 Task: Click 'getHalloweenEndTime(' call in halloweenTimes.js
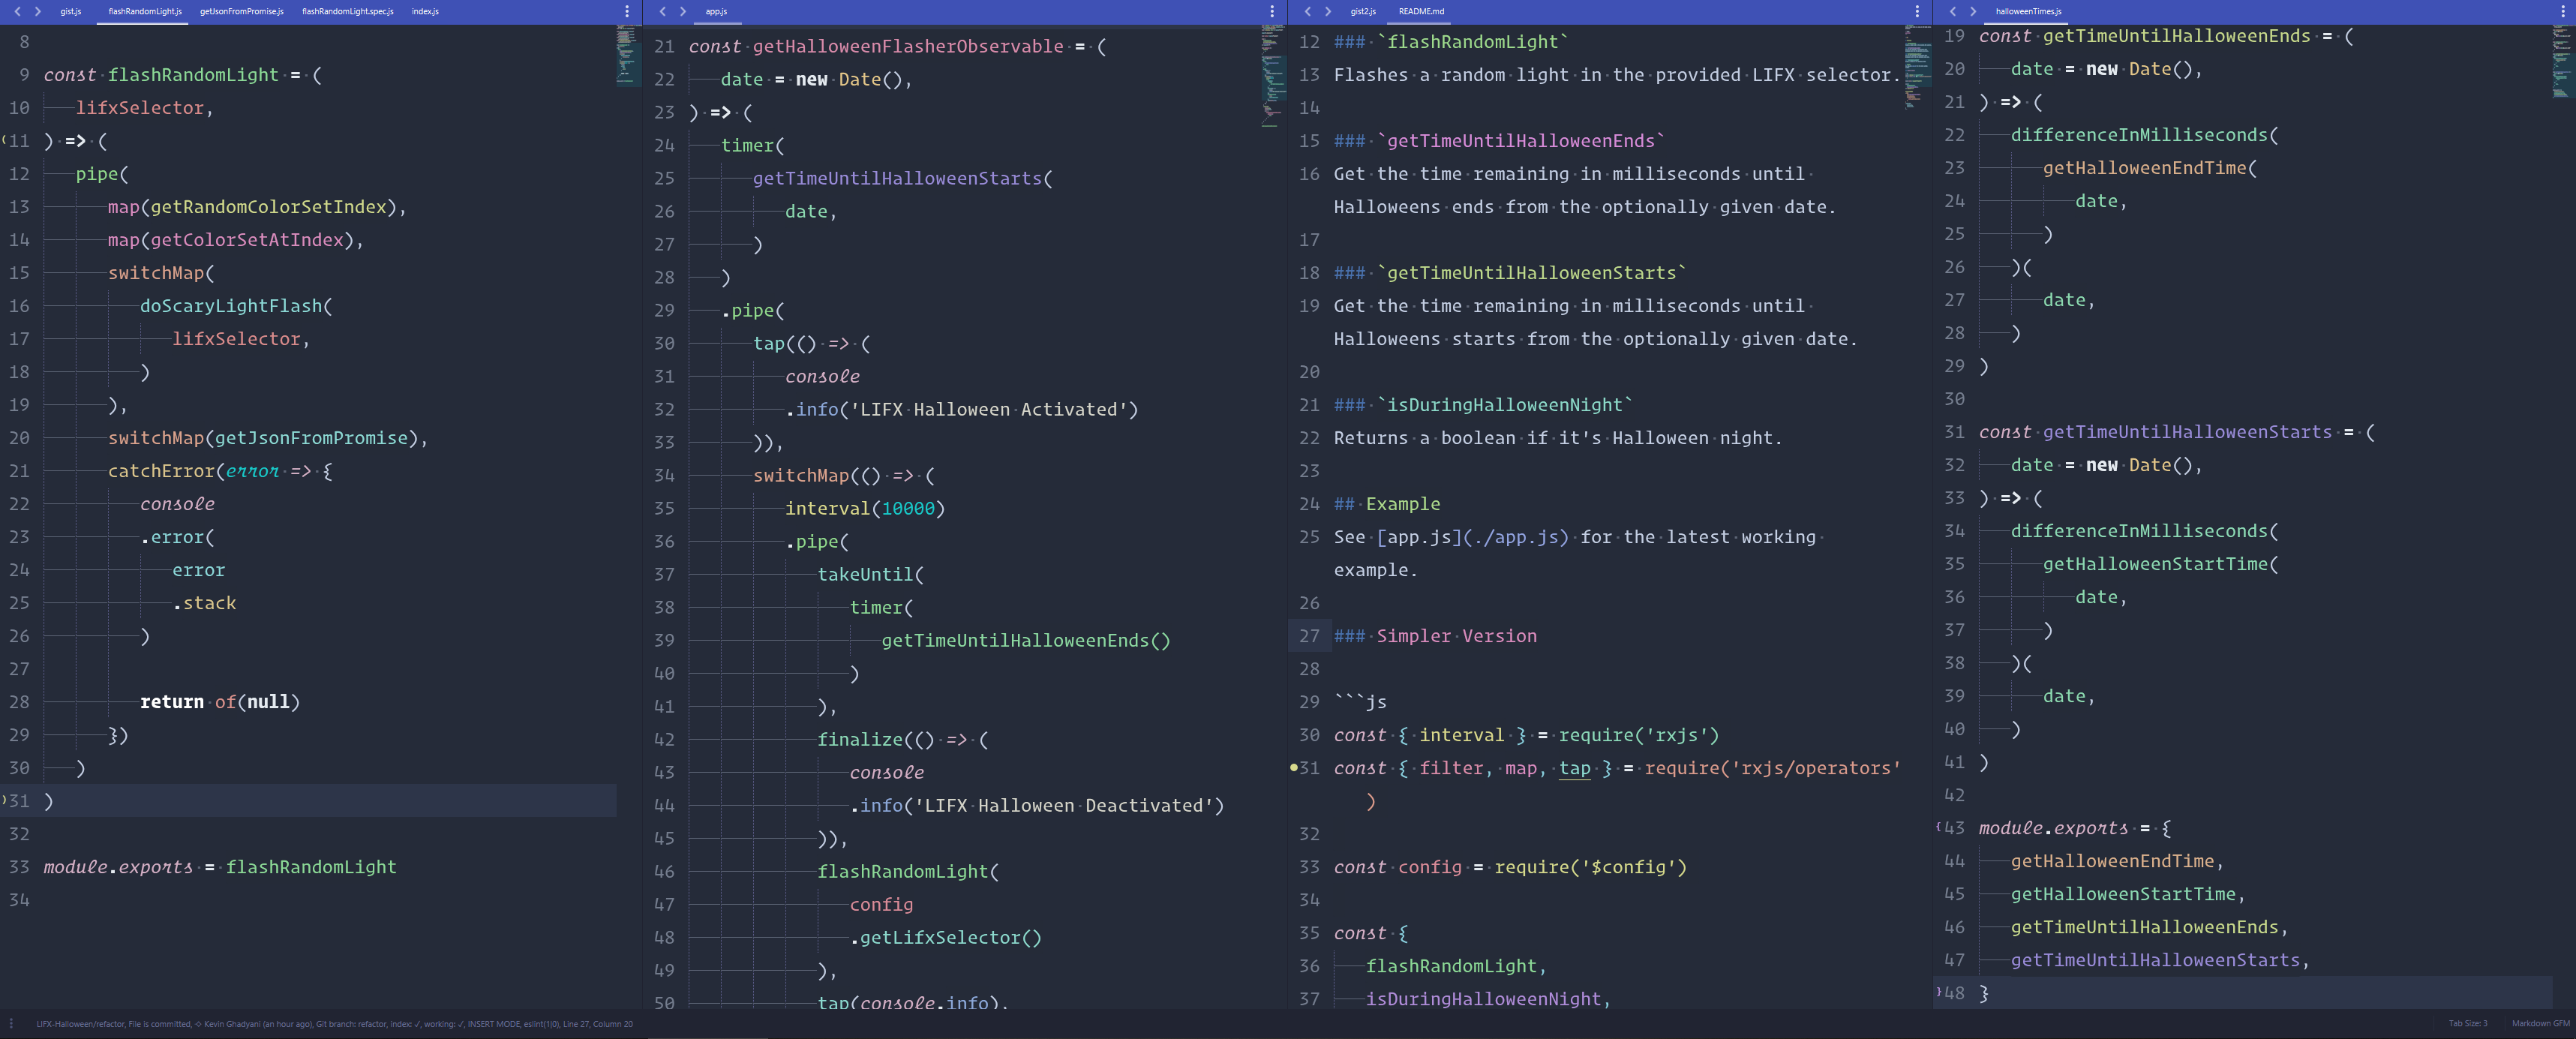(x=2150, y=168)
